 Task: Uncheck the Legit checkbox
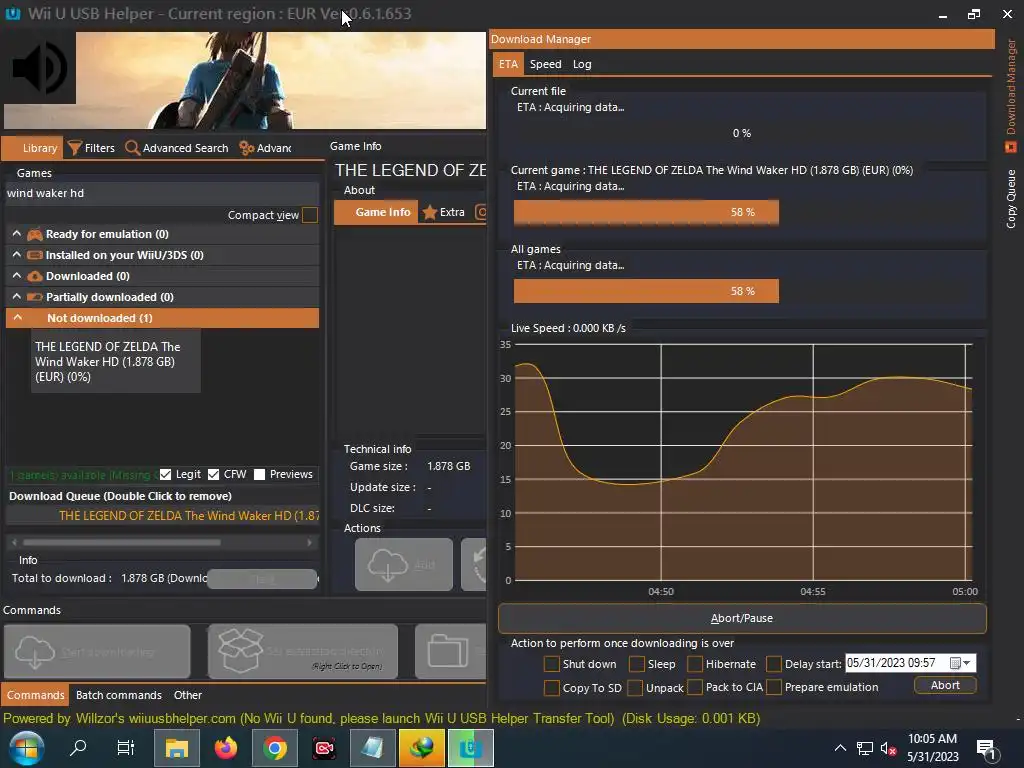pyautogui.click(x=165, y=474)
